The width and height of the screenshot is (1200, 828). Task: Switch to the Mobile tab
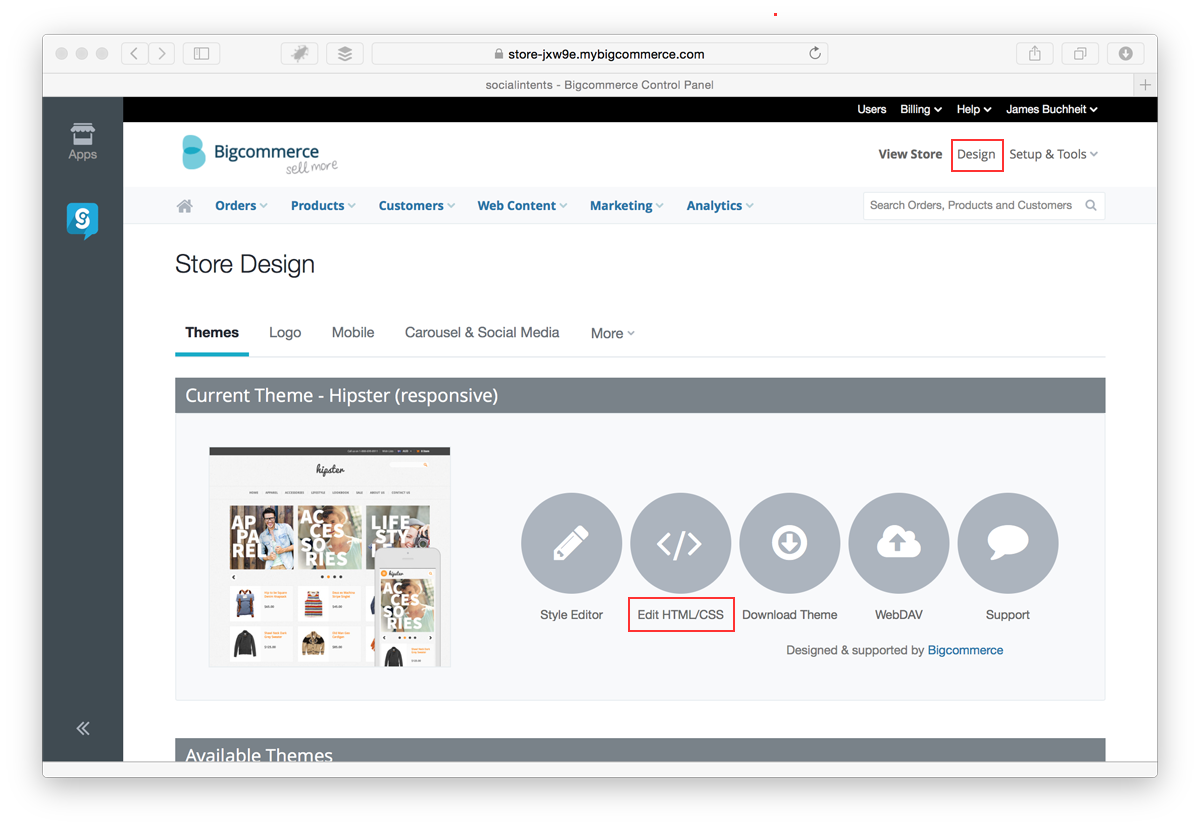pyautogui.click(x=353, y=332)
